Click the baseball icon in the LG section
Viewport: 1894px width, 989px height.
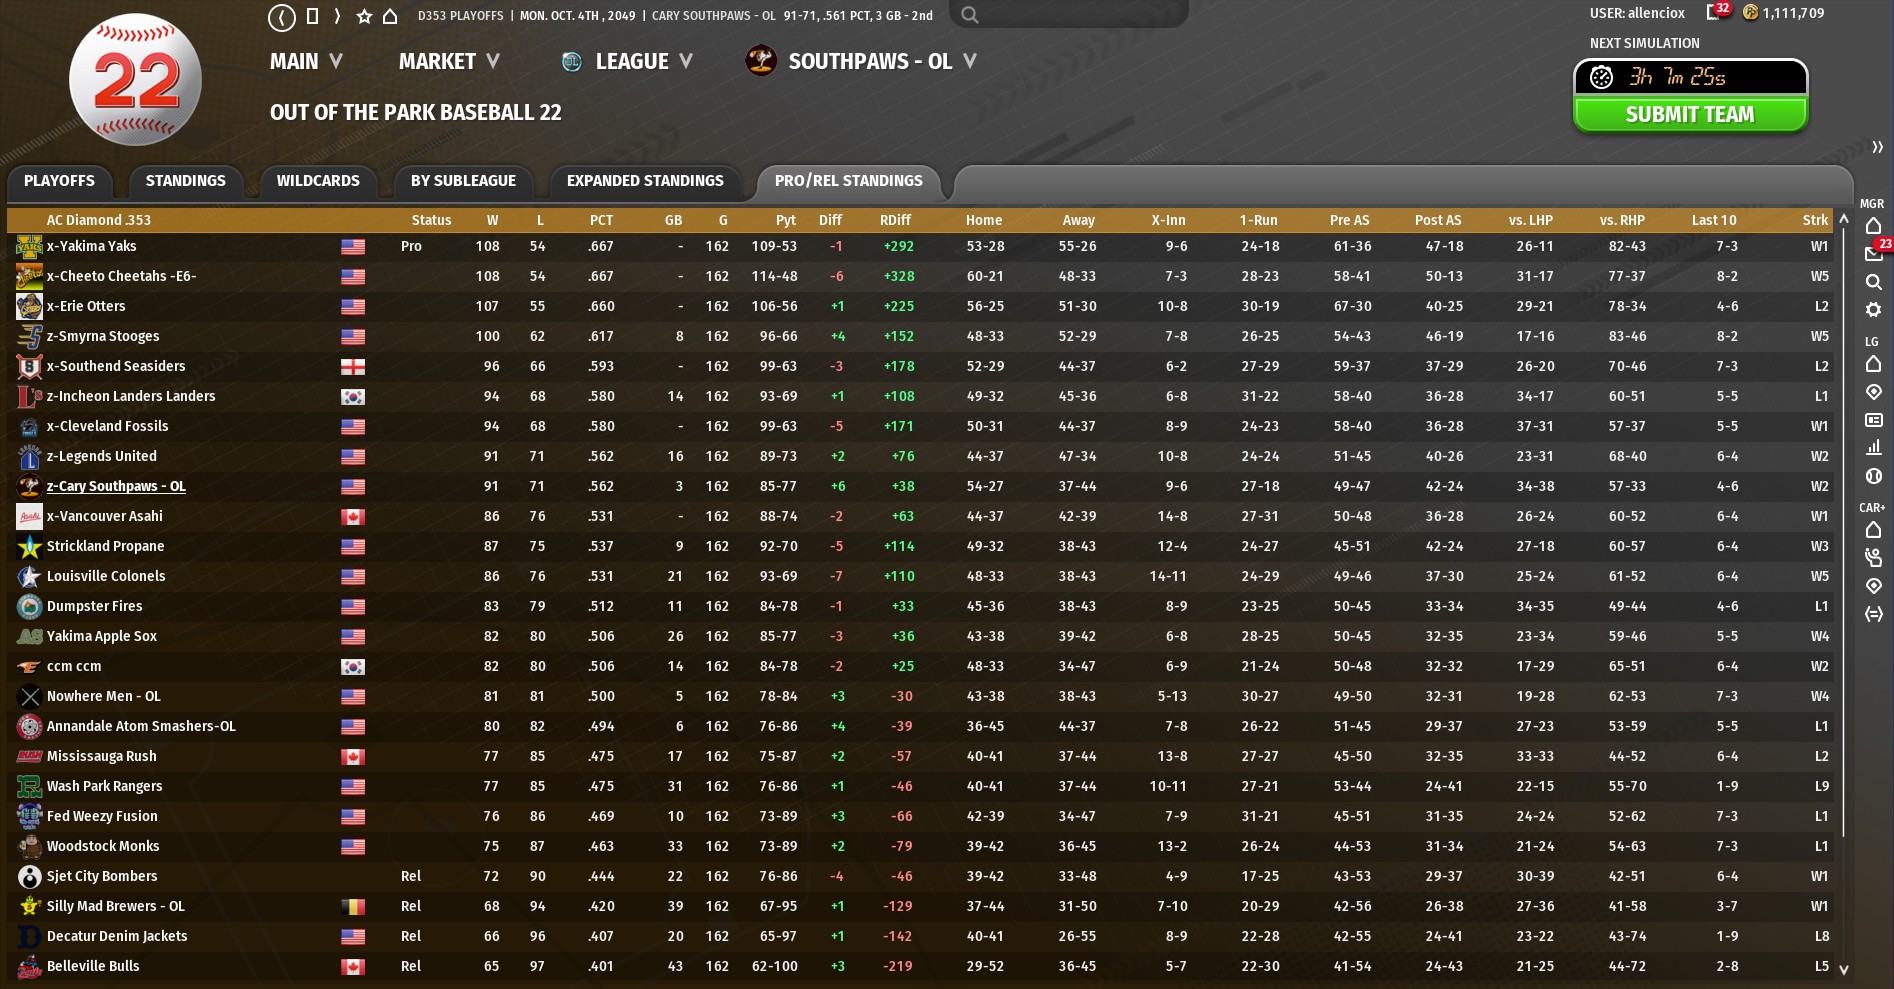[1873, 476]
